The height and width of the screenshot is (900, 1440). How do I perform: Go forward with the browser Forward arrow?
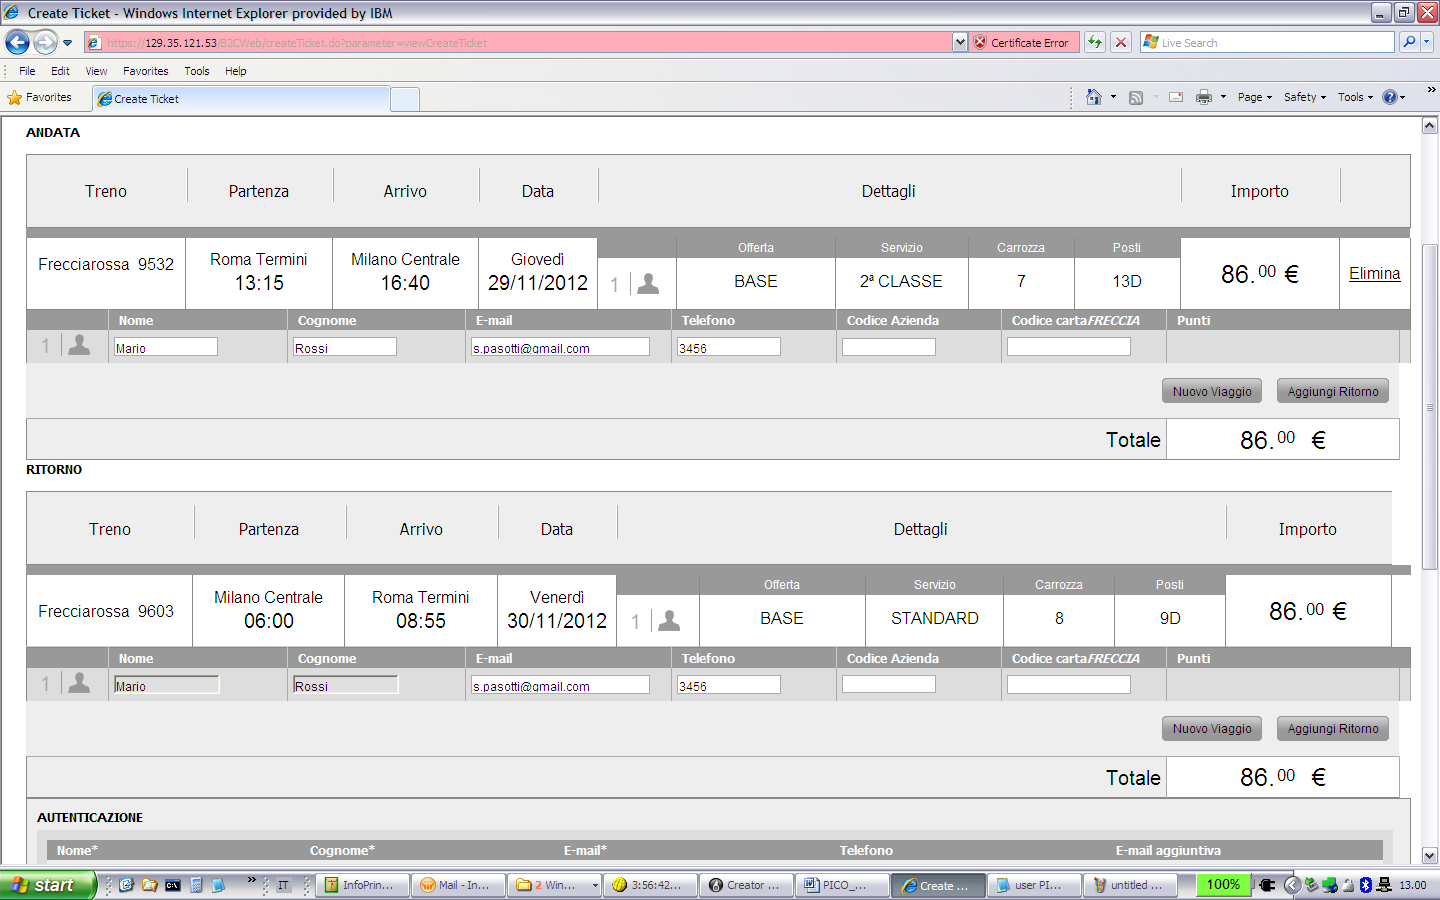tap(45, 42)
